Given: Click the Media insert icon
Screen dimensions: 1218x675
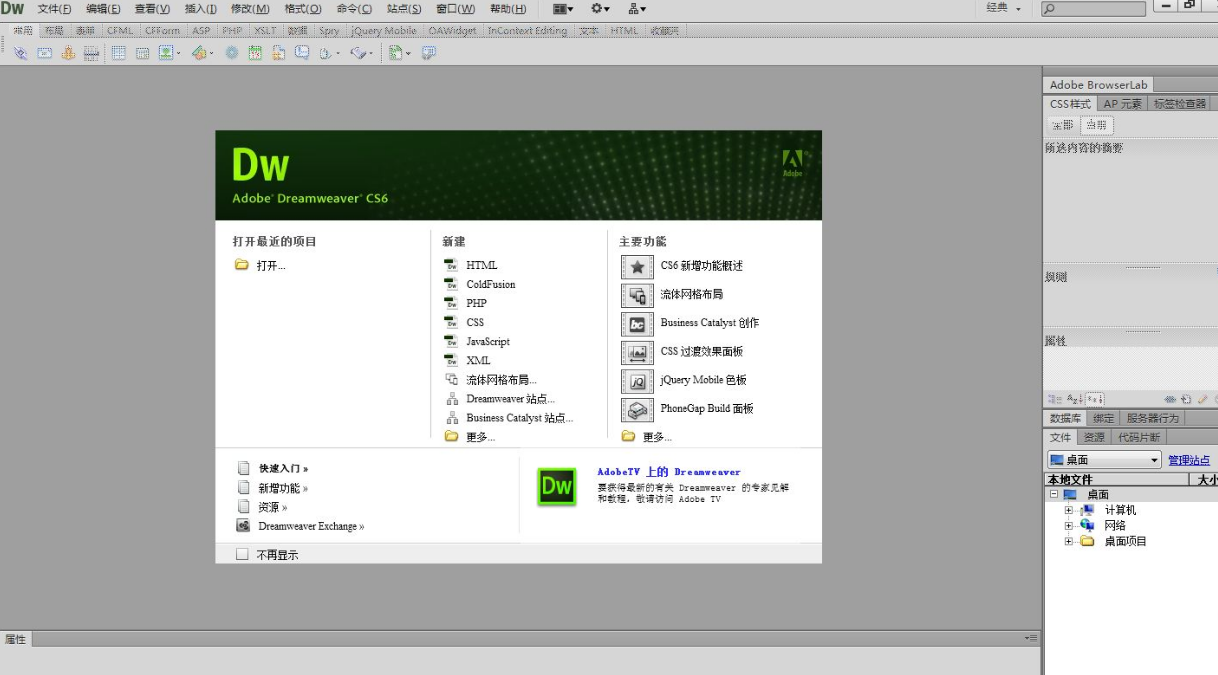Looking at the screenshot, I should tap(199, 53).
